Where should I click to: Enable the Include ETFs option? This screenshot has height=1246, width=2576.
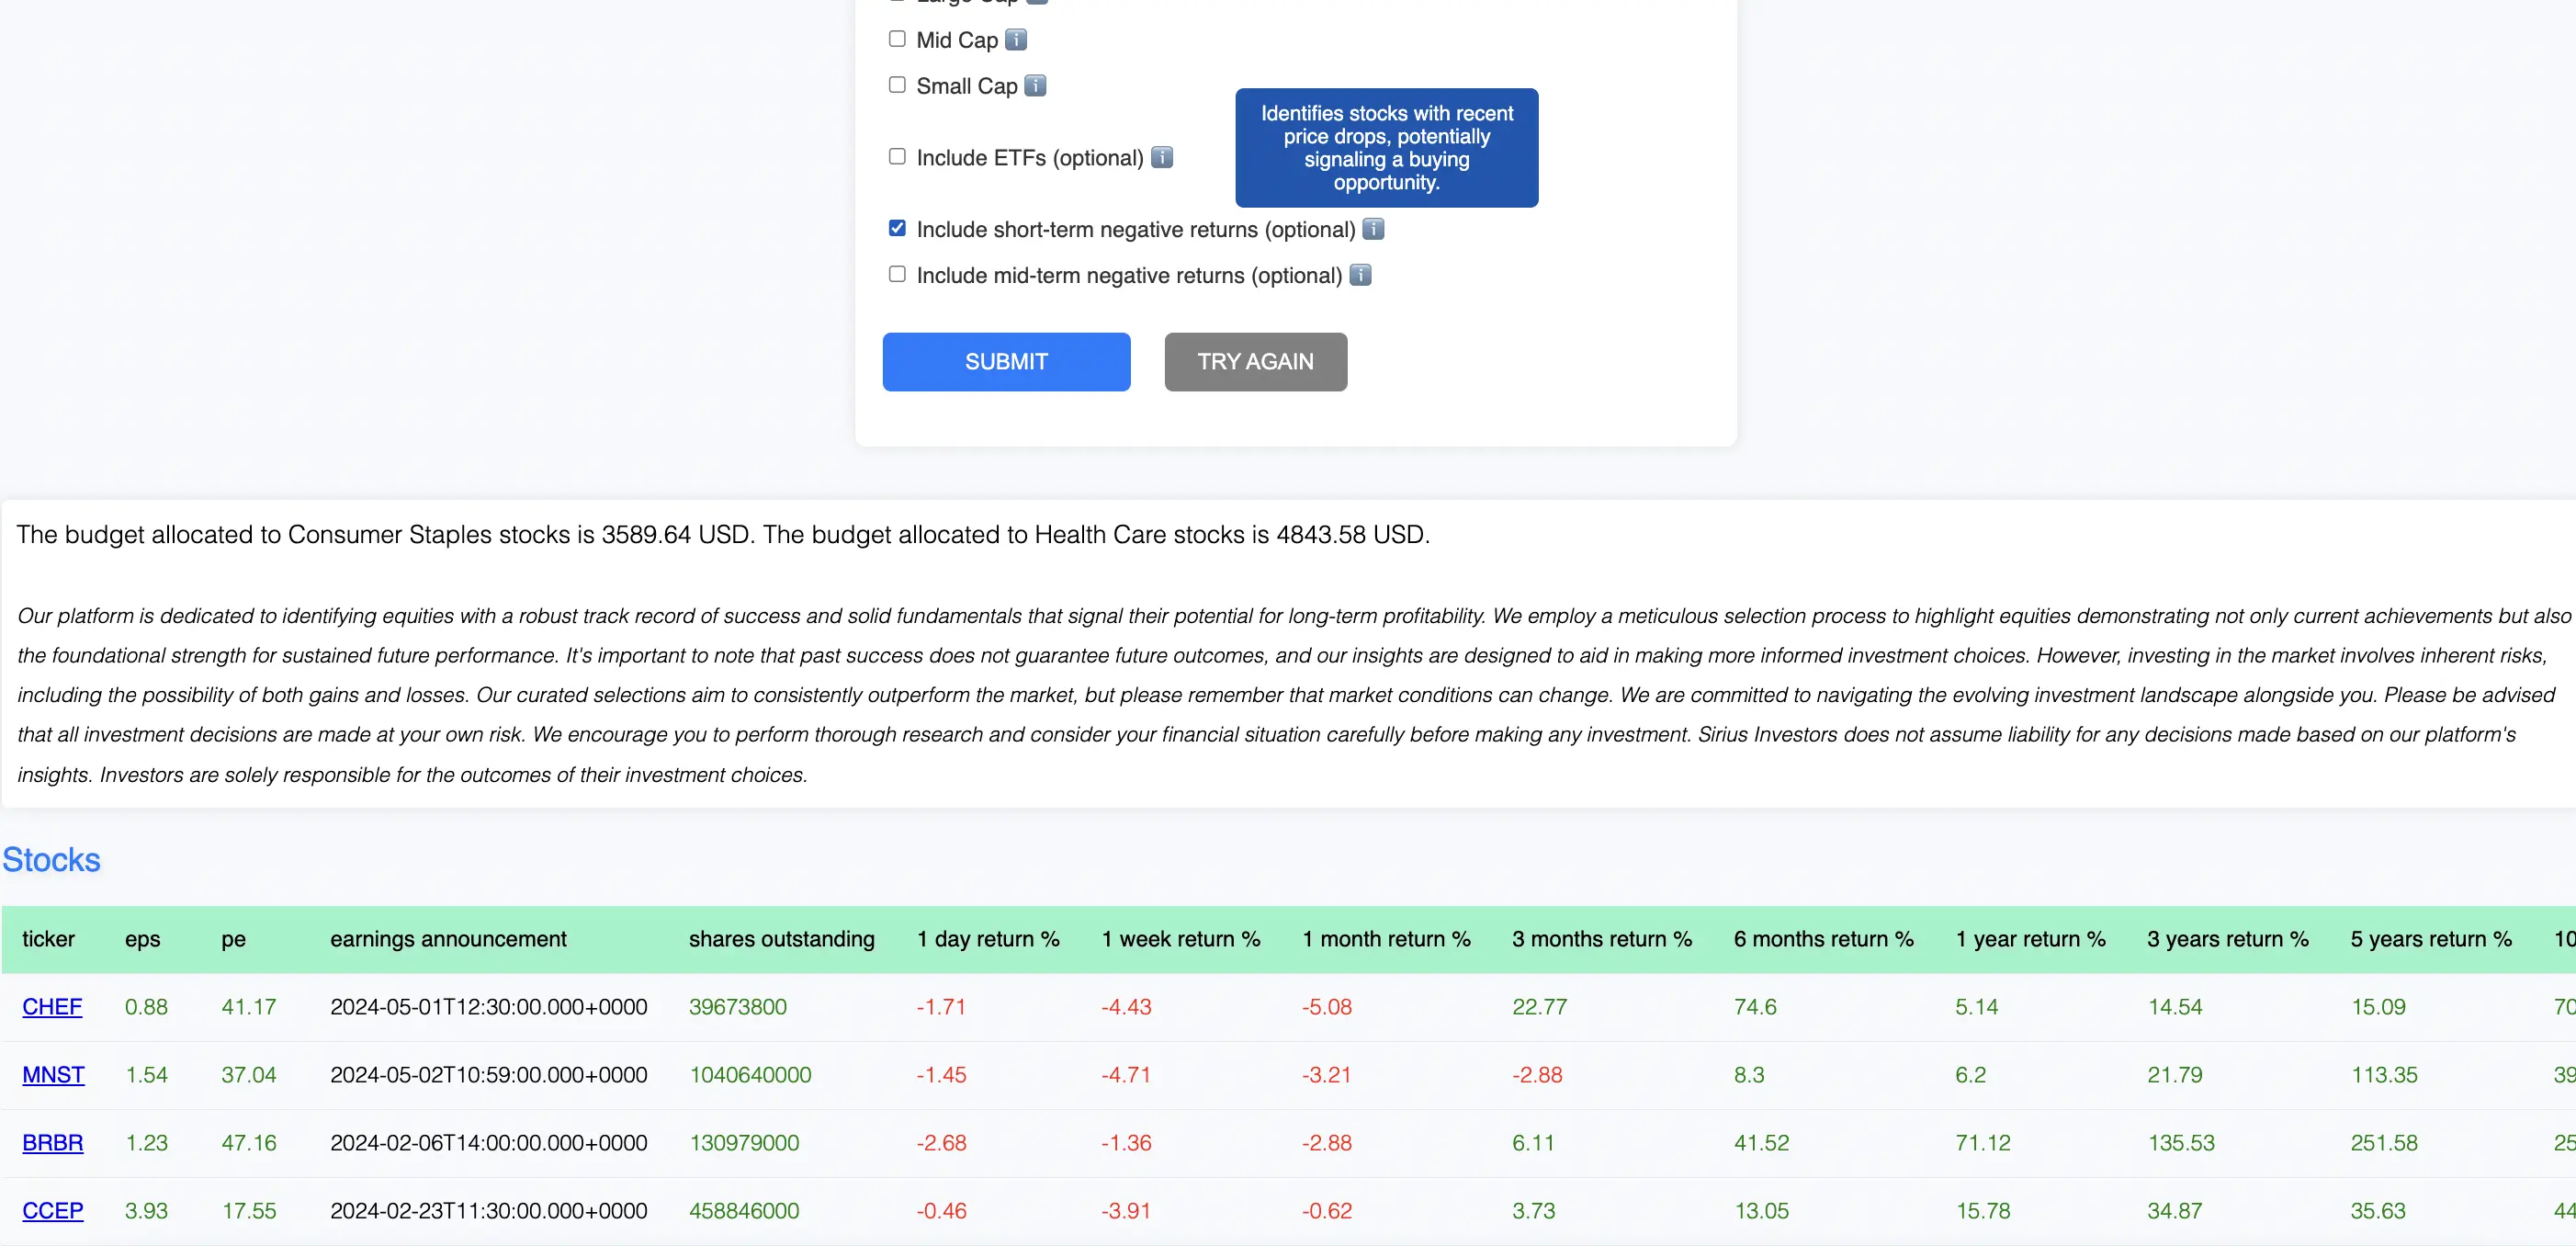coord(897,157)
